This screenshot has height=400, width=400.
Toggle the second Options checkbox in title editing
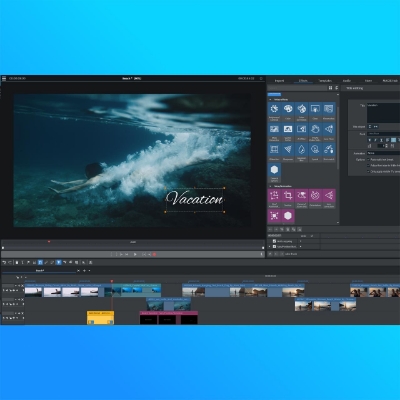(369, 165)
